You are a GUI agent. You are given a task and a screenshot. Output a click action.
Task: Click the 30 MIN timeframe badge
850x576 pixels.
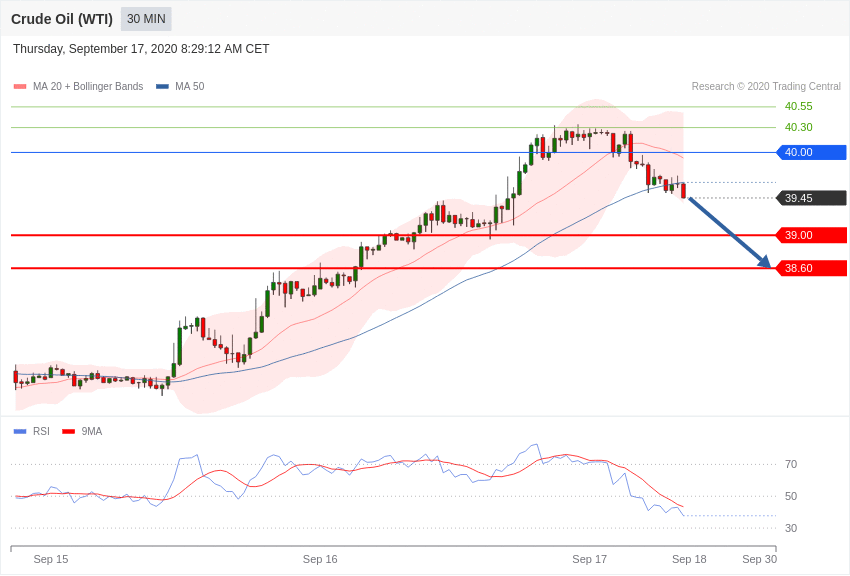[146, 19]
